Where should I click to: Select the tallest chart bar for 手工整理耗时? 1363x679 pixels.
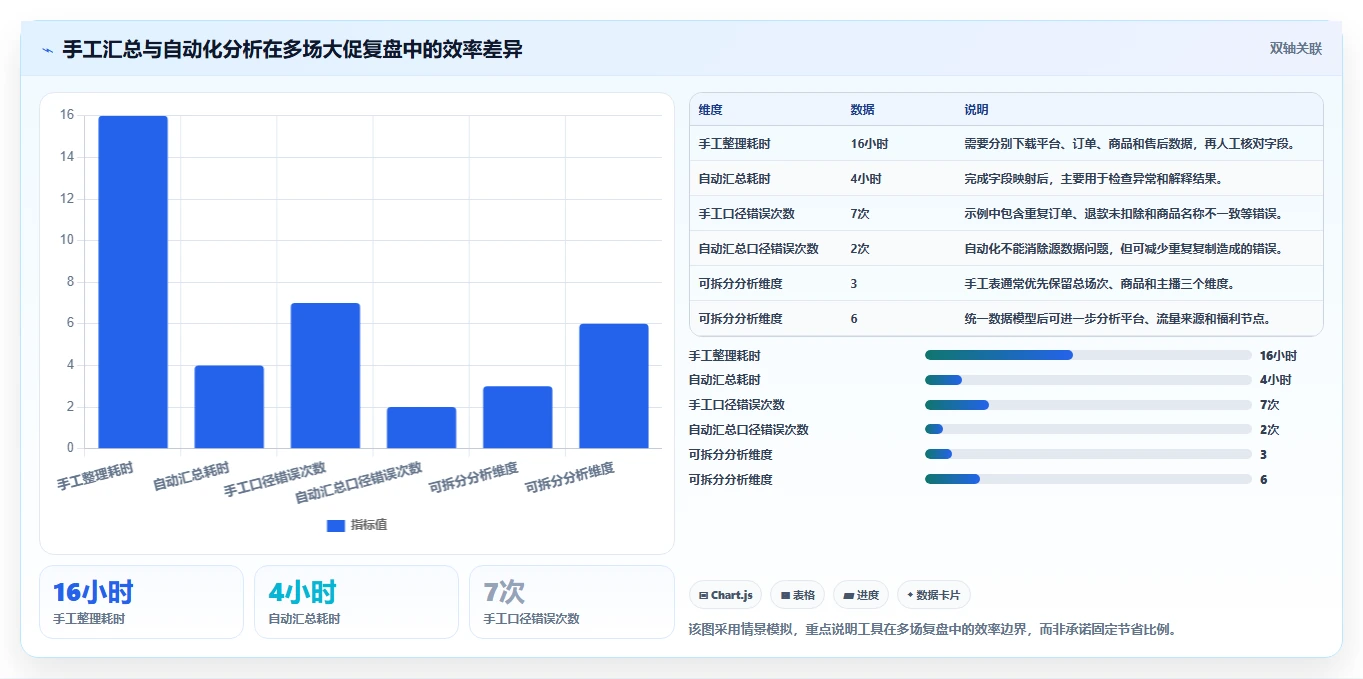point(133,282)
